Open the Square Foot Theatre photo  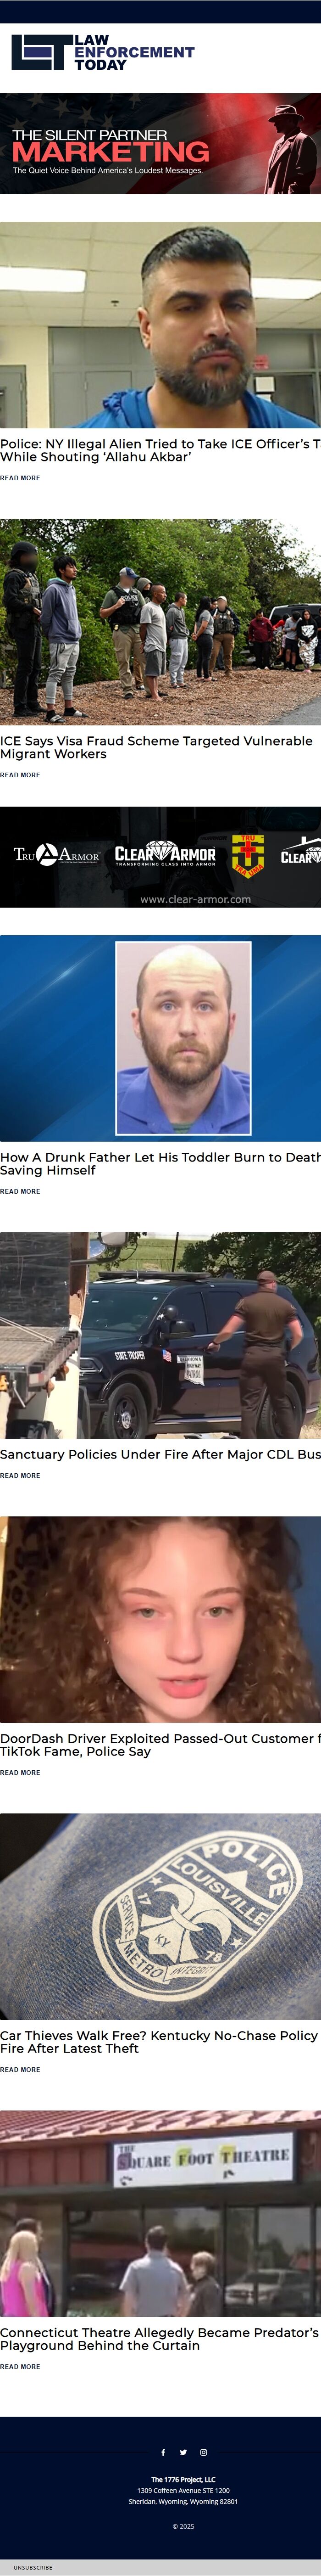tap(160, 2213)
